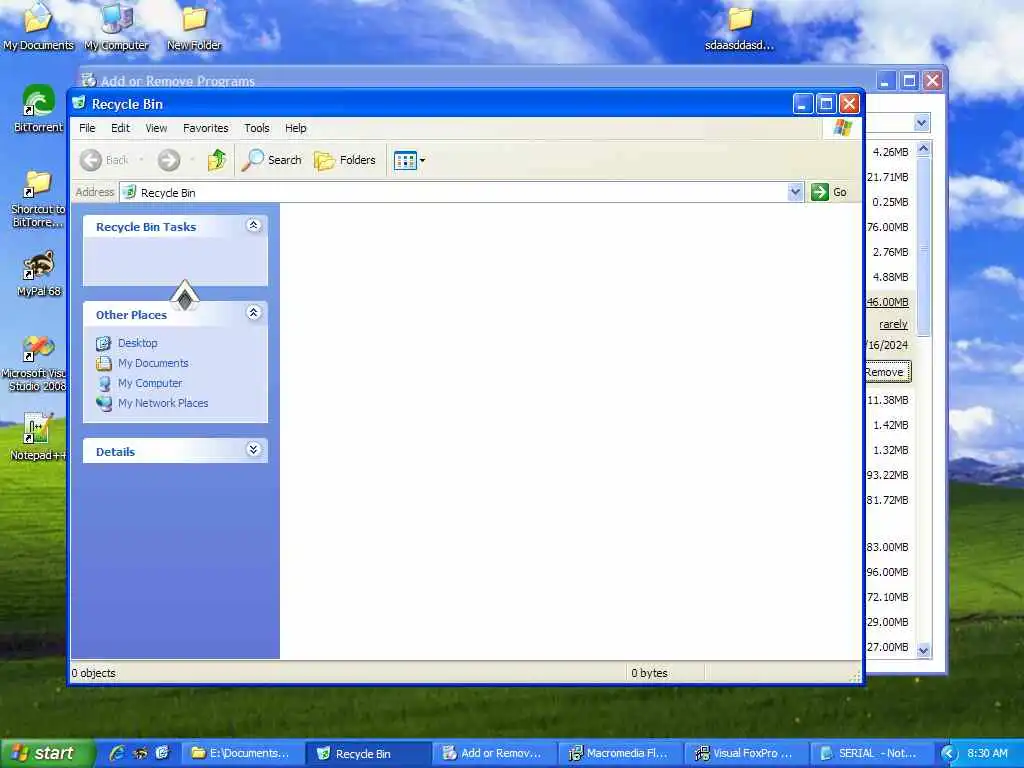1024x768 pixels.
Task: Click the Desktop icon in Other Places
Action: click(x=103, y=343)
